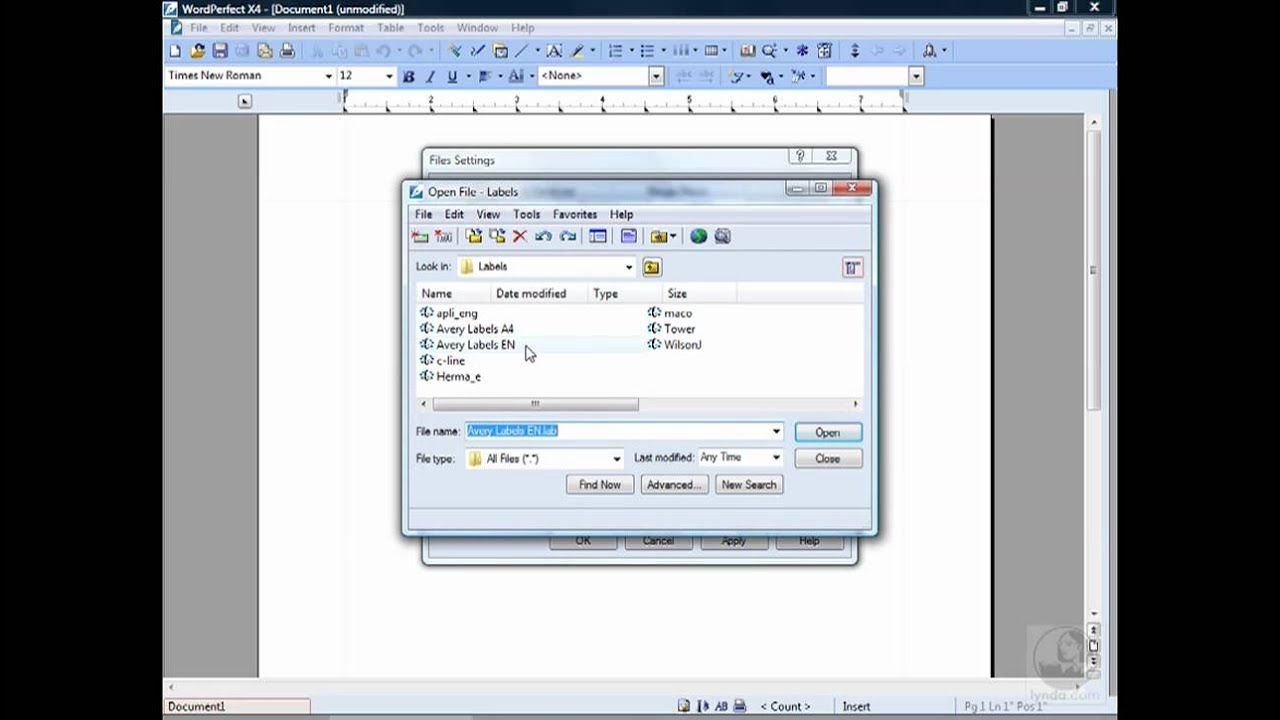This screenshot has height=720, width=1280.
Task: Click the Copy to Folder icon in dialog toolbar
Action: [x=474, y=237]
